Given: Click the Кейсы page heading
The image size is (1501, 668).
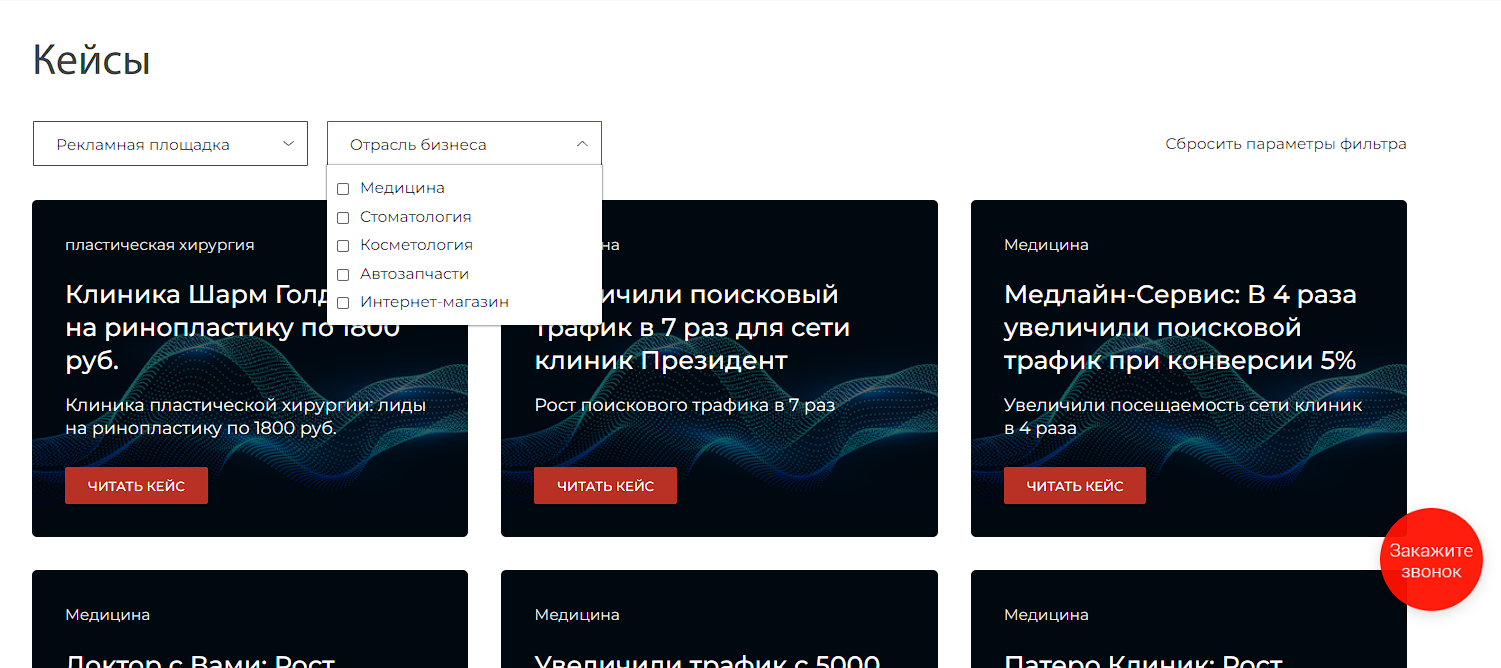Looking at the screenshot, I should click(91, 61).
